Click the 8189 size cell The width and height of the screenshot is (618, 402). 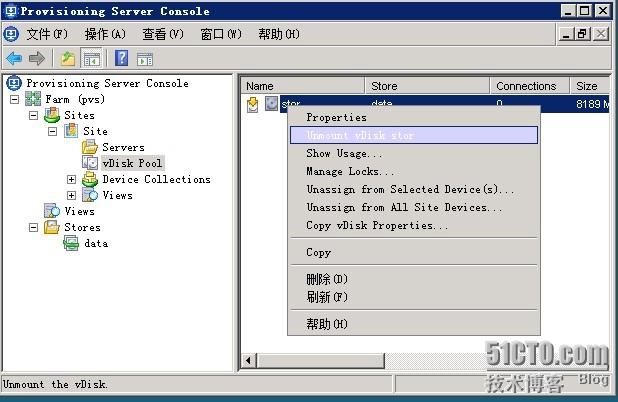tap(592, 104)
